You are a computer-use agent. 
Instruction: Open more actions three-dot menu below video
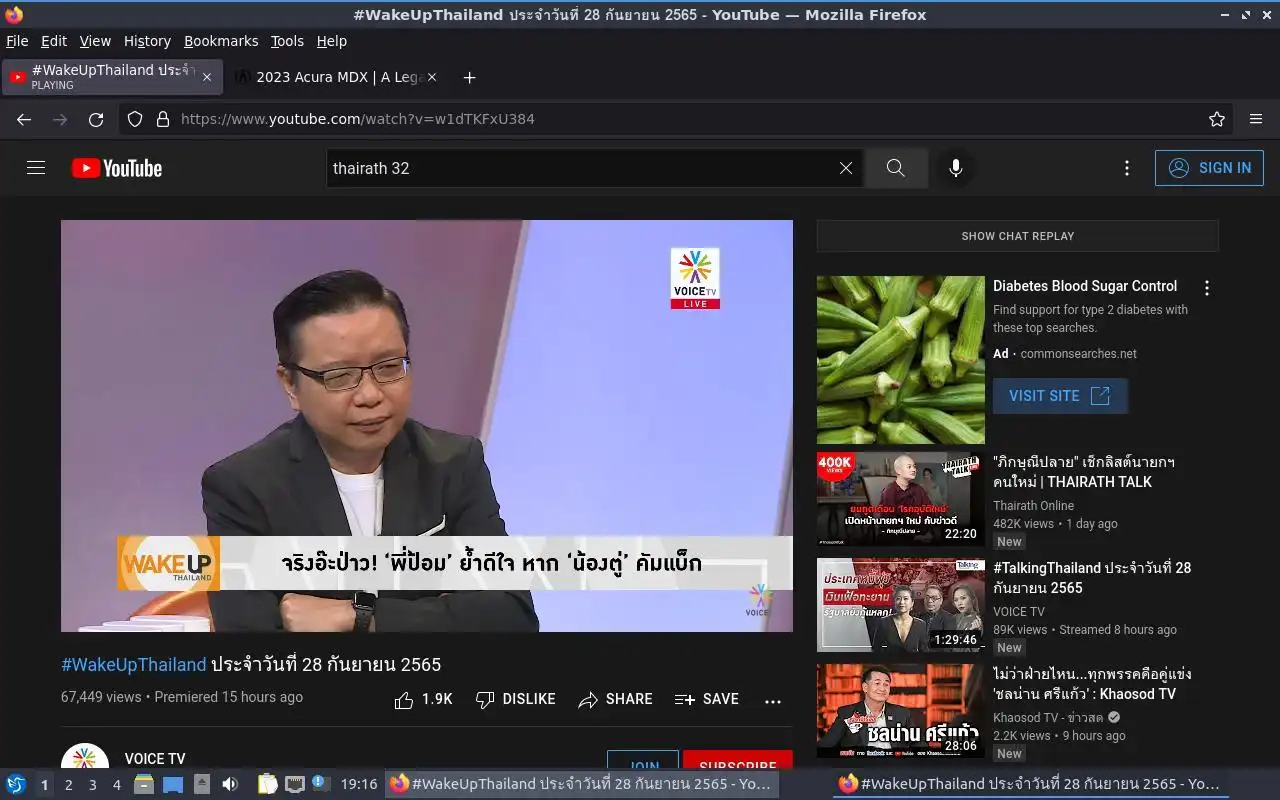773,701
